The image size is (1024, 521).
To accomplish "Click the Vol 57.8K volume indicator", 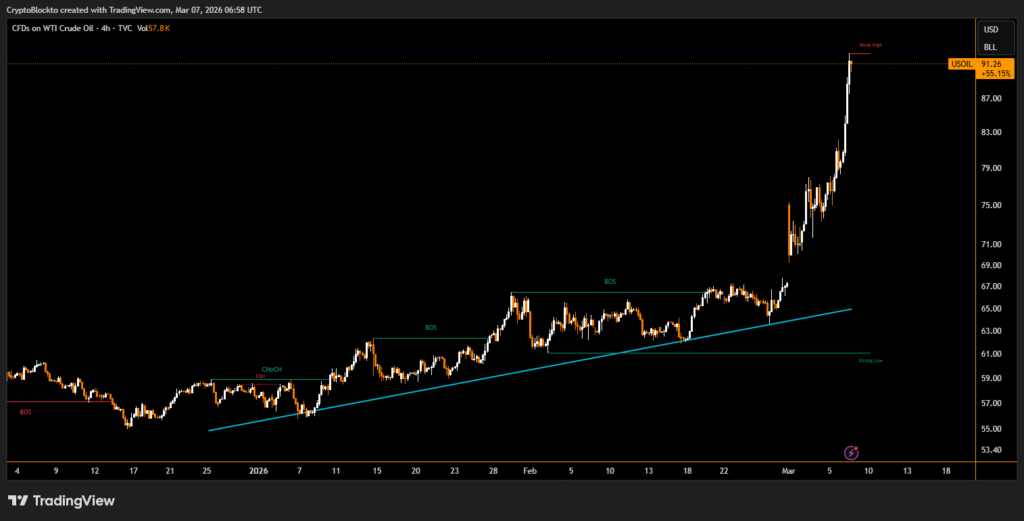I will point(155,30).
